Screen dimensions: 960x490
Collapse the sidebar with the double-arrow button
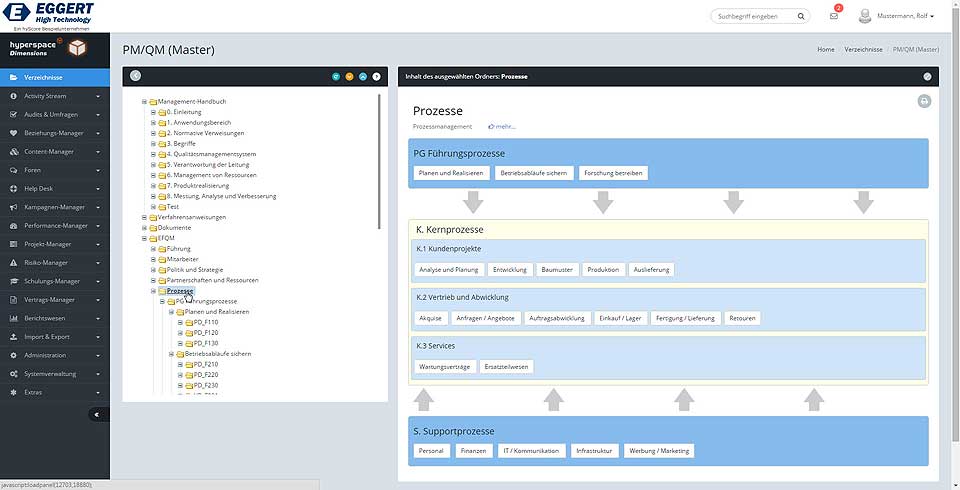96,414
